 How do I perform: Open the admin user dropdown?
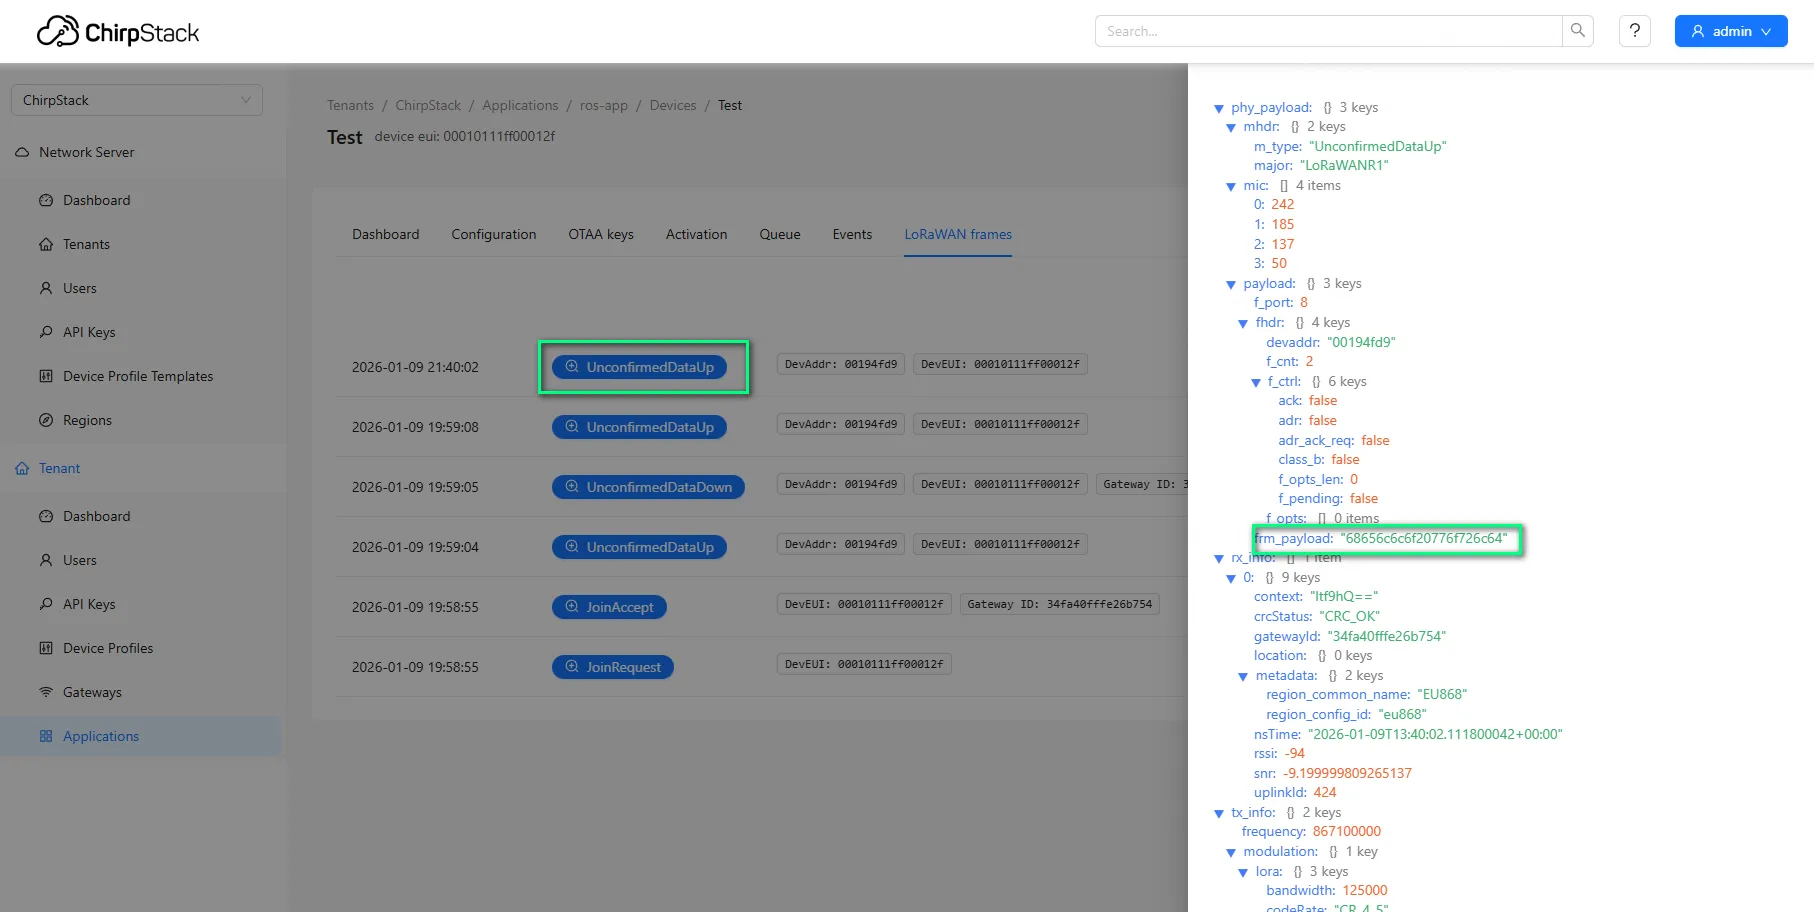tap(1730, 31)
